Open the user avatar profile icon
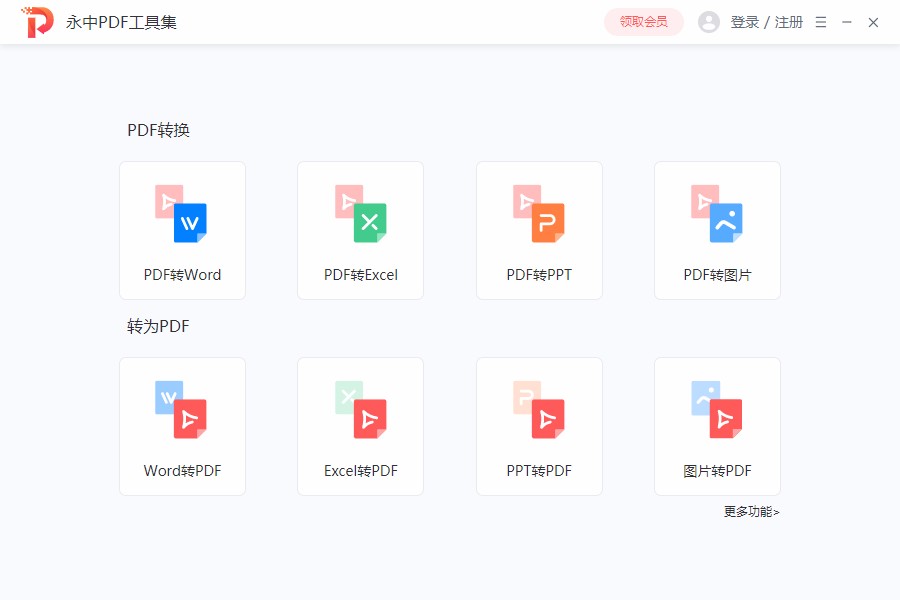This screenshot has height=600, width=900. click(x=709, y=21)
